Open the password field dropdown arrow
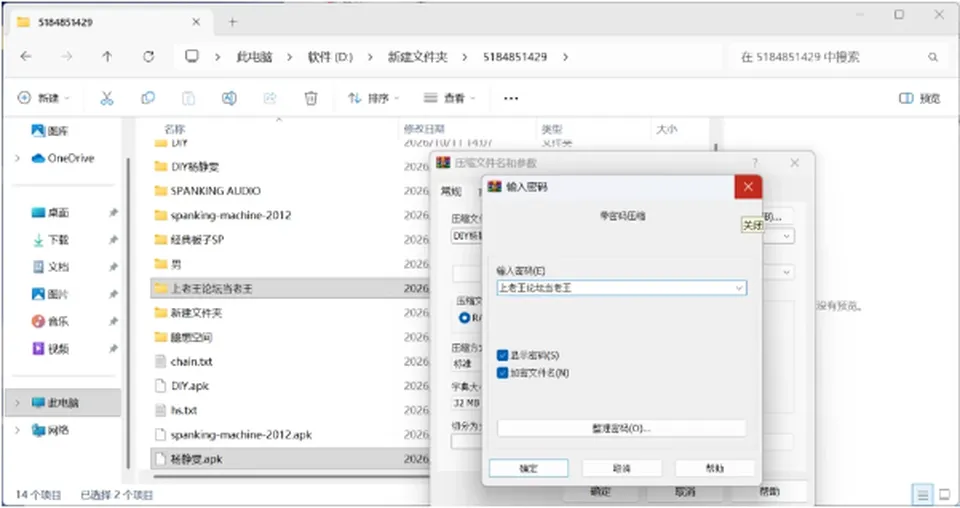 tap(739, 288)
